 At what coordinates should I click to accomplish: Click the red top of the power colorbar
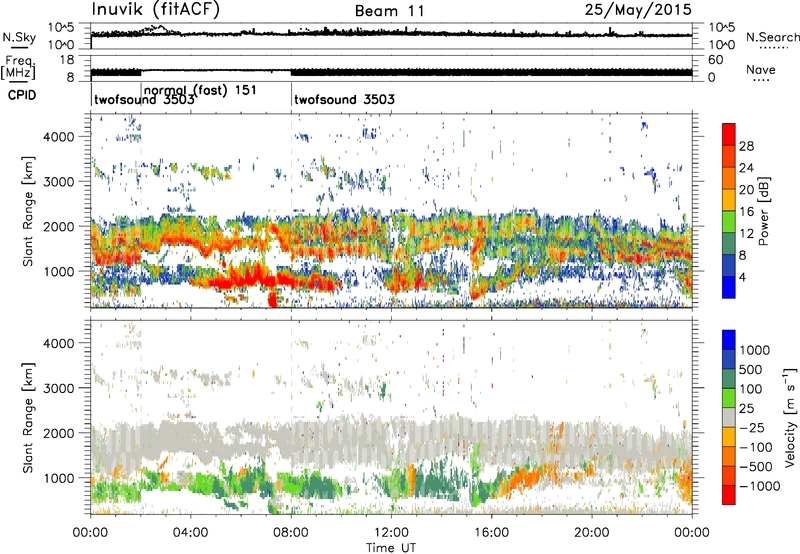(x=729, y=132)
